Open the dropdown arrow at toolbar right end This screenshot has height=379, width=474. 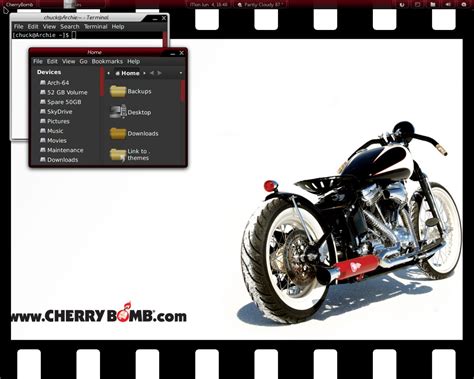[181, 73]
